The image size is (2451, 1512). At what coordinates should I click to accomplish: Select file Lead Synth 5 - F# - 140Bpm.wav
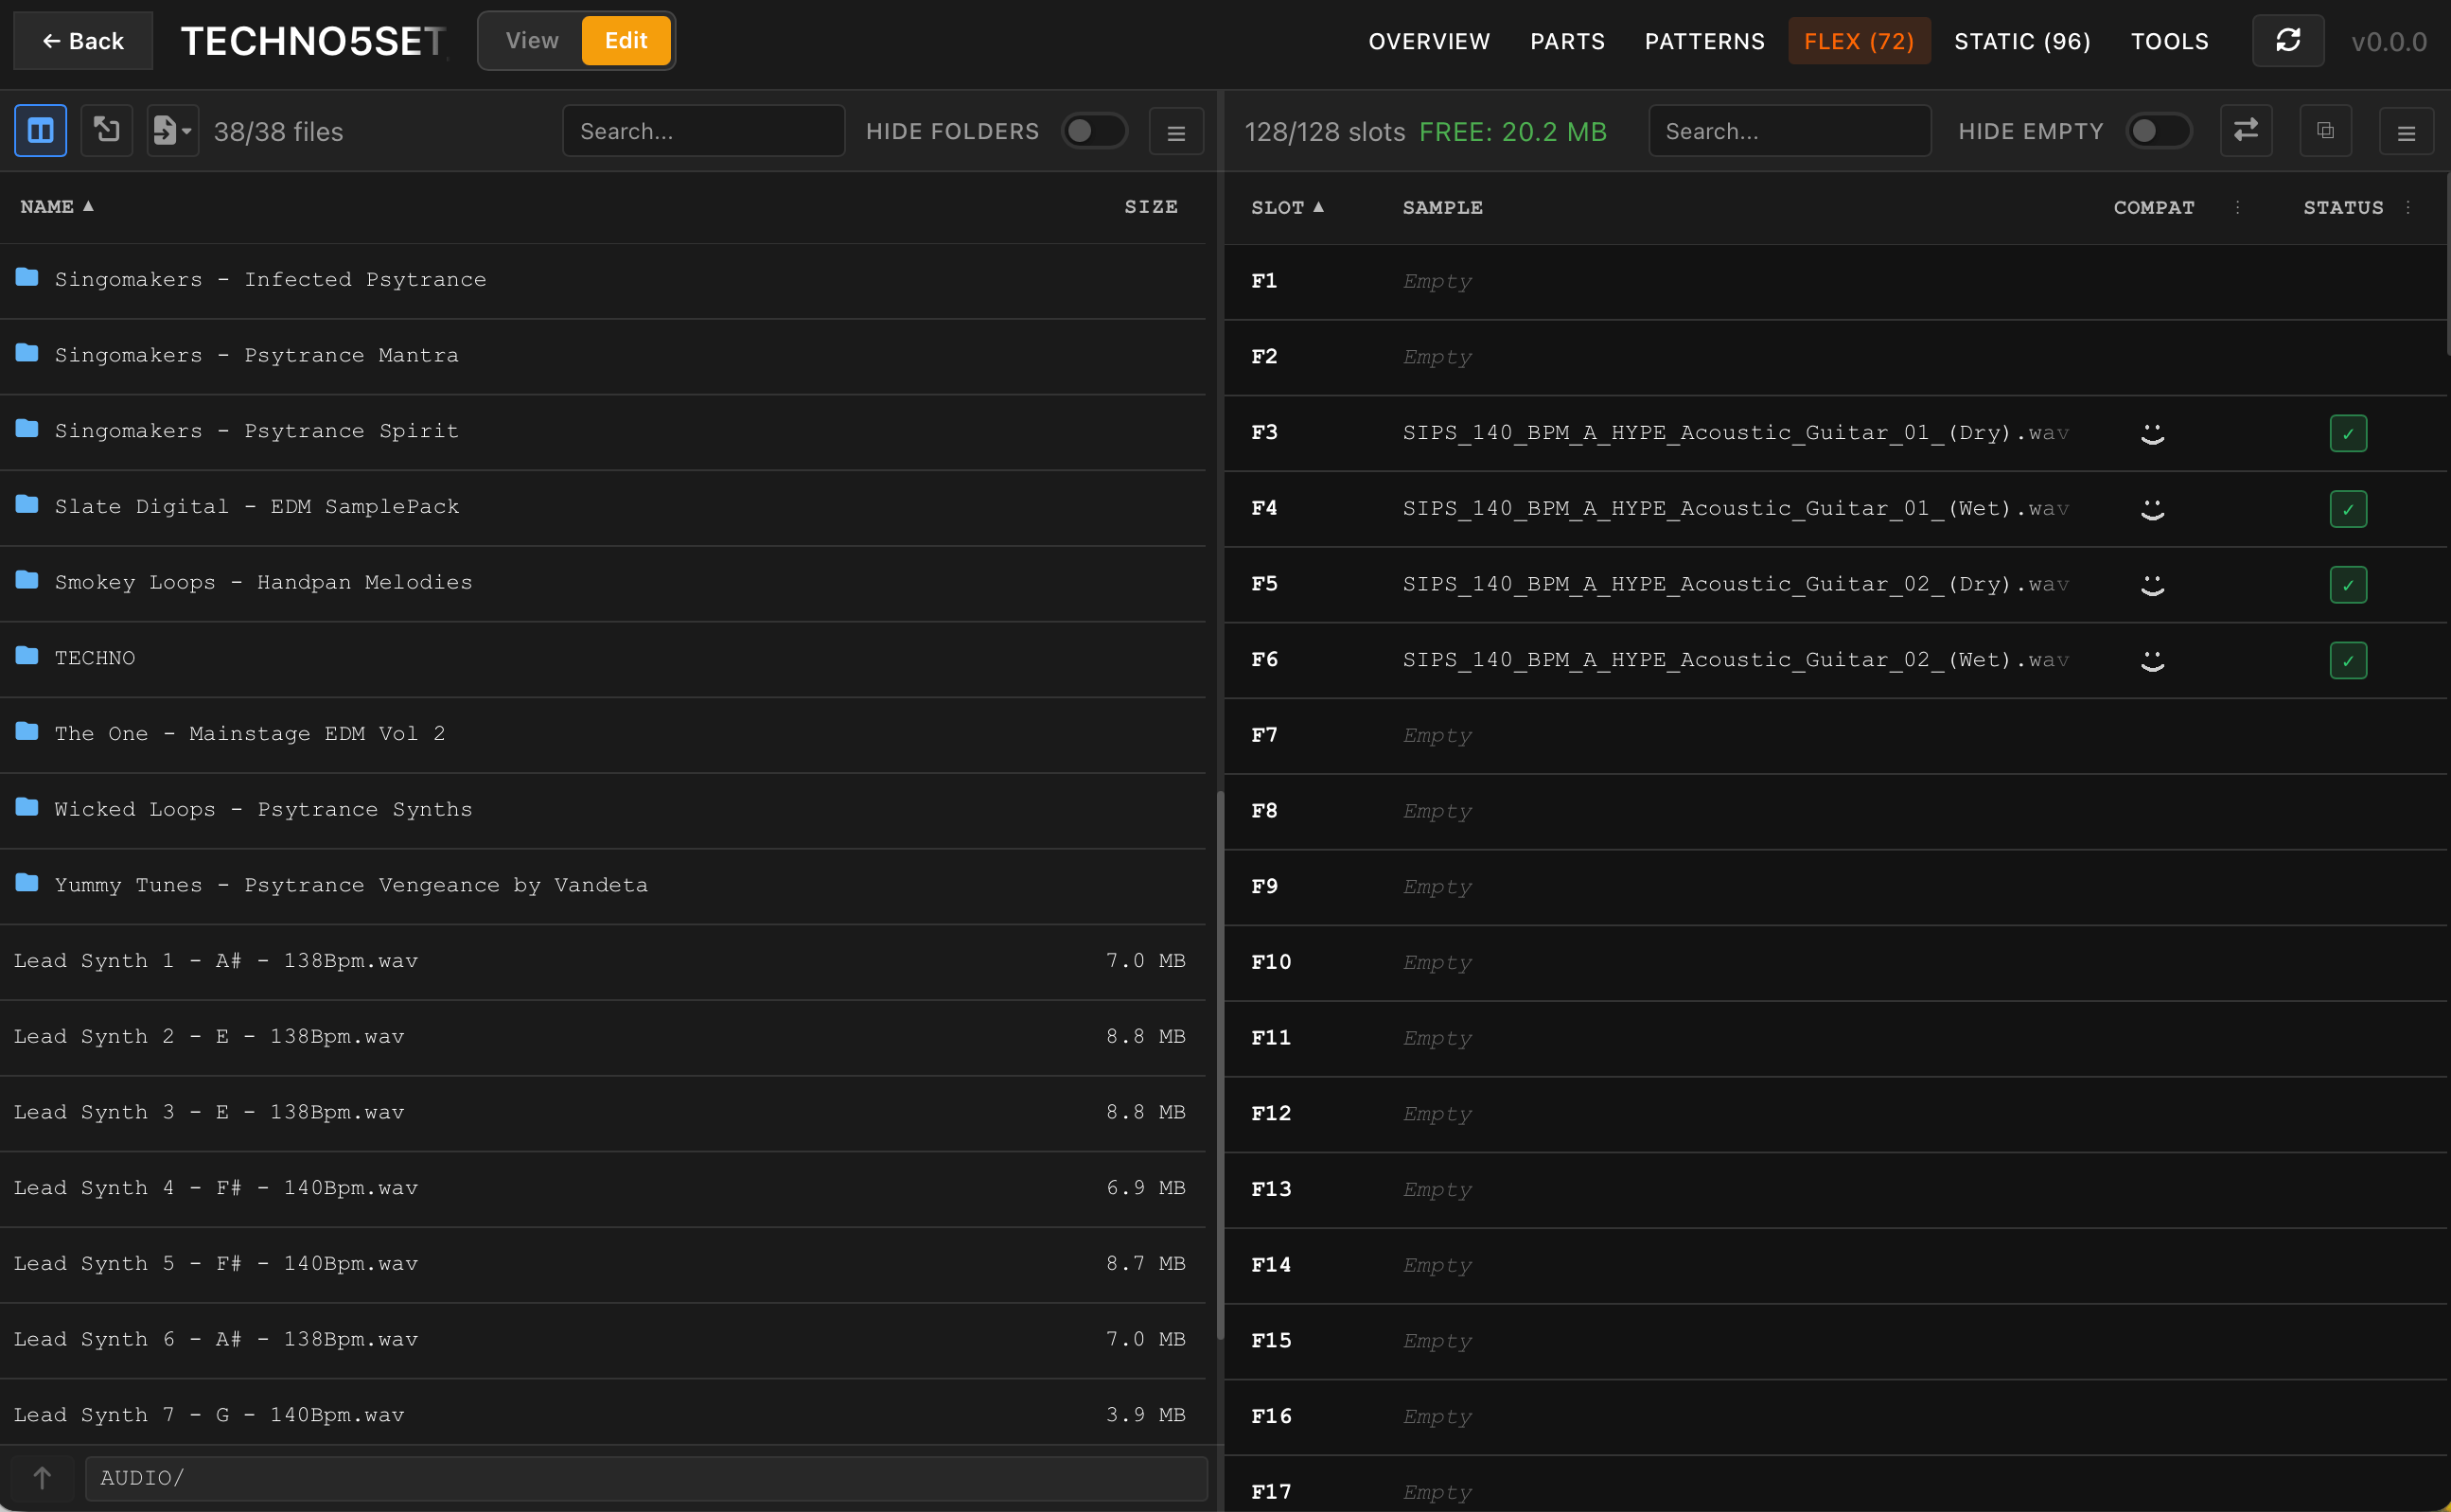[x=603, y=1264]
